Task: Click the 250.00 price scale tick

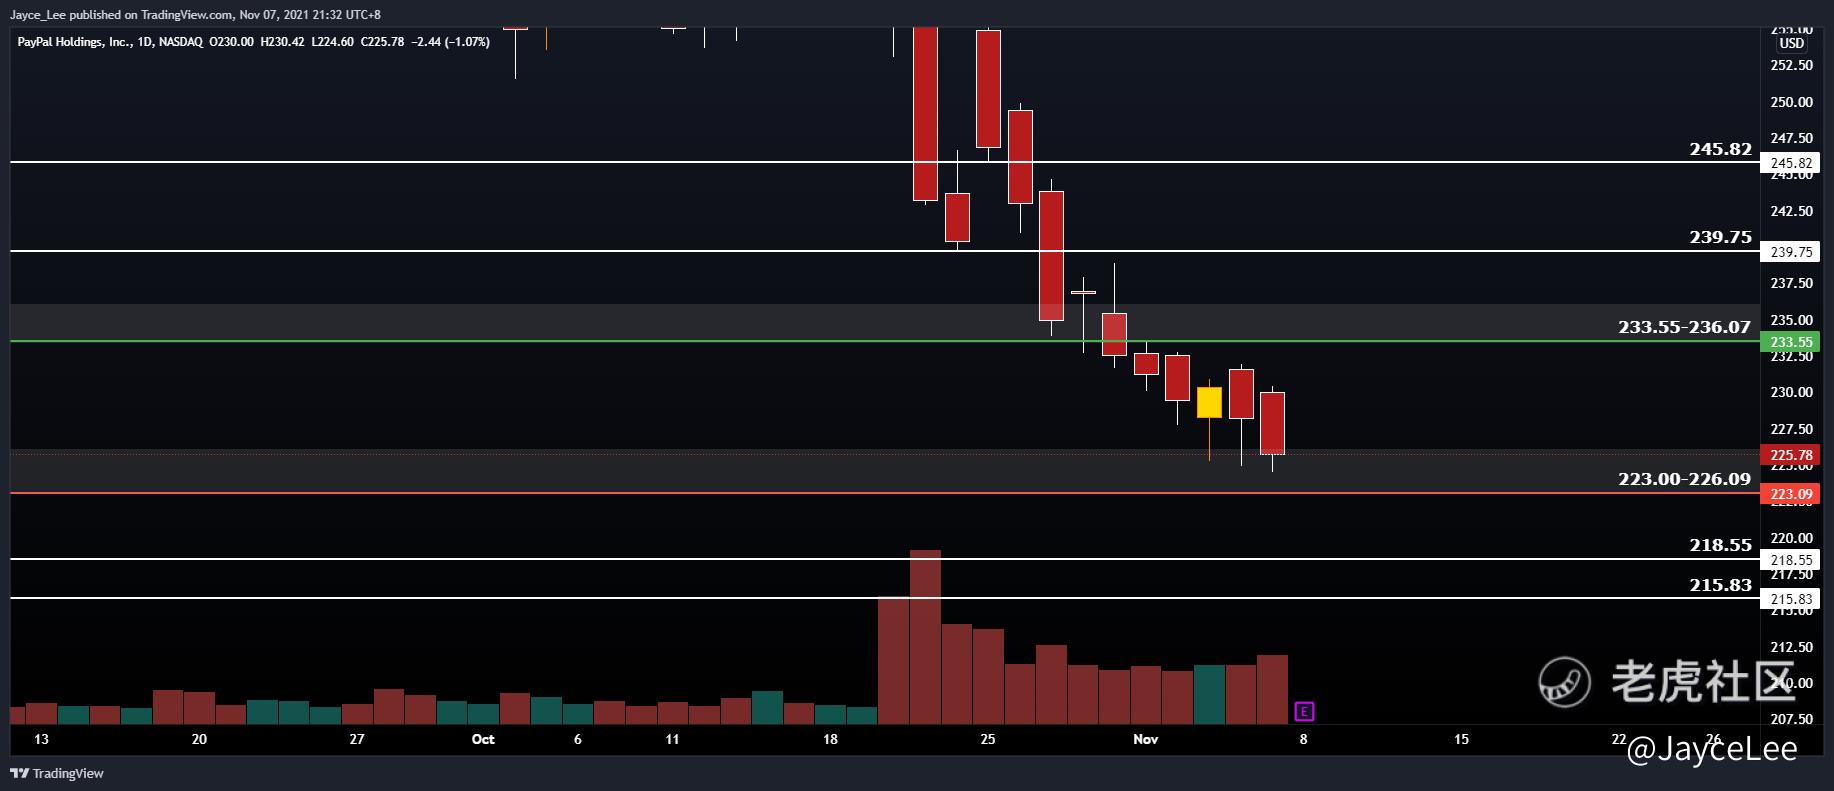Action: point(1791,102)
